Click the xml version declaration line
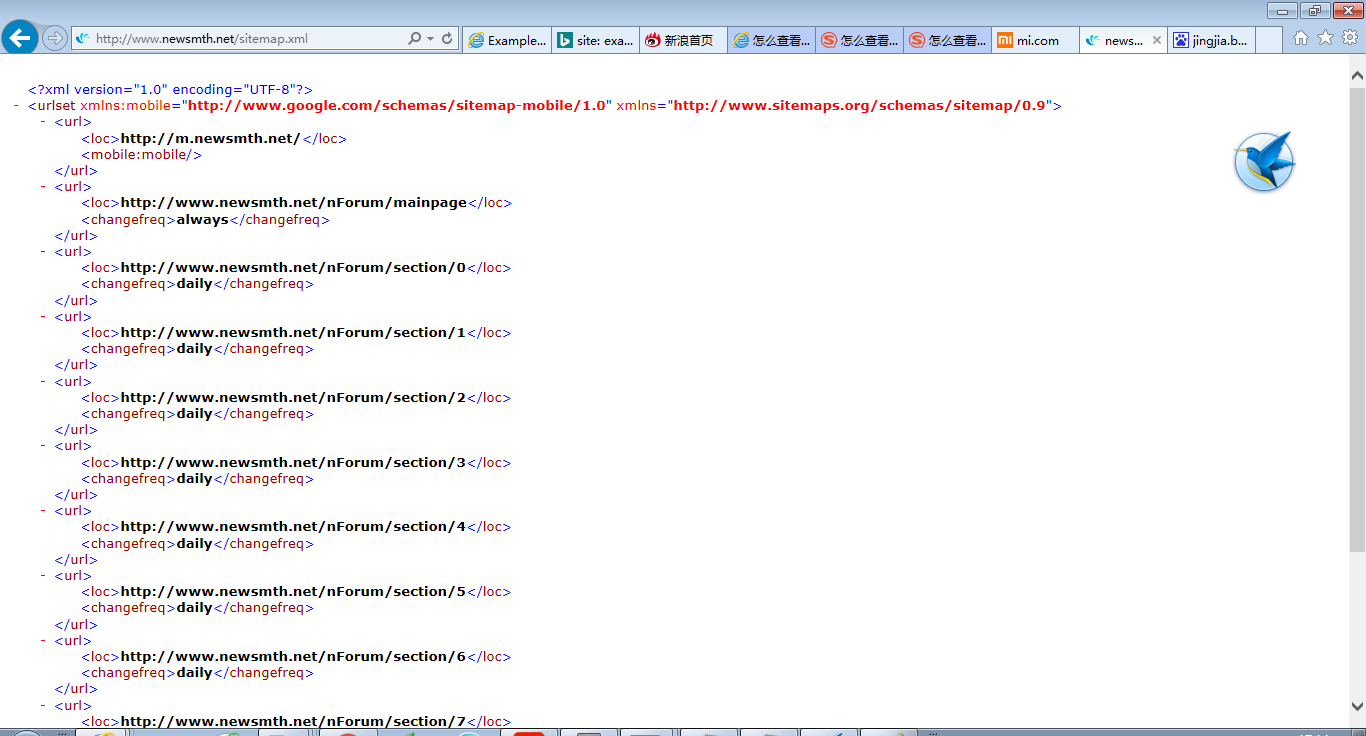 [x=170, y=89]
